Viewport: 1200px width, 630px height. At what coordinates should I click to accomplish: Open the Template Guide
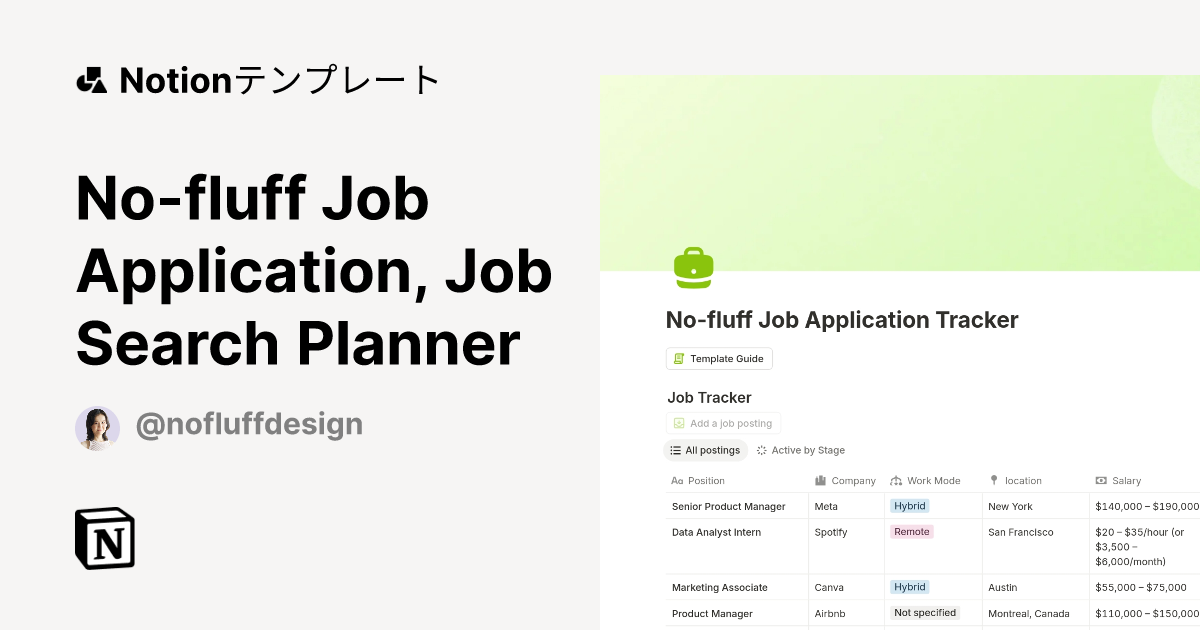(719, 358)
